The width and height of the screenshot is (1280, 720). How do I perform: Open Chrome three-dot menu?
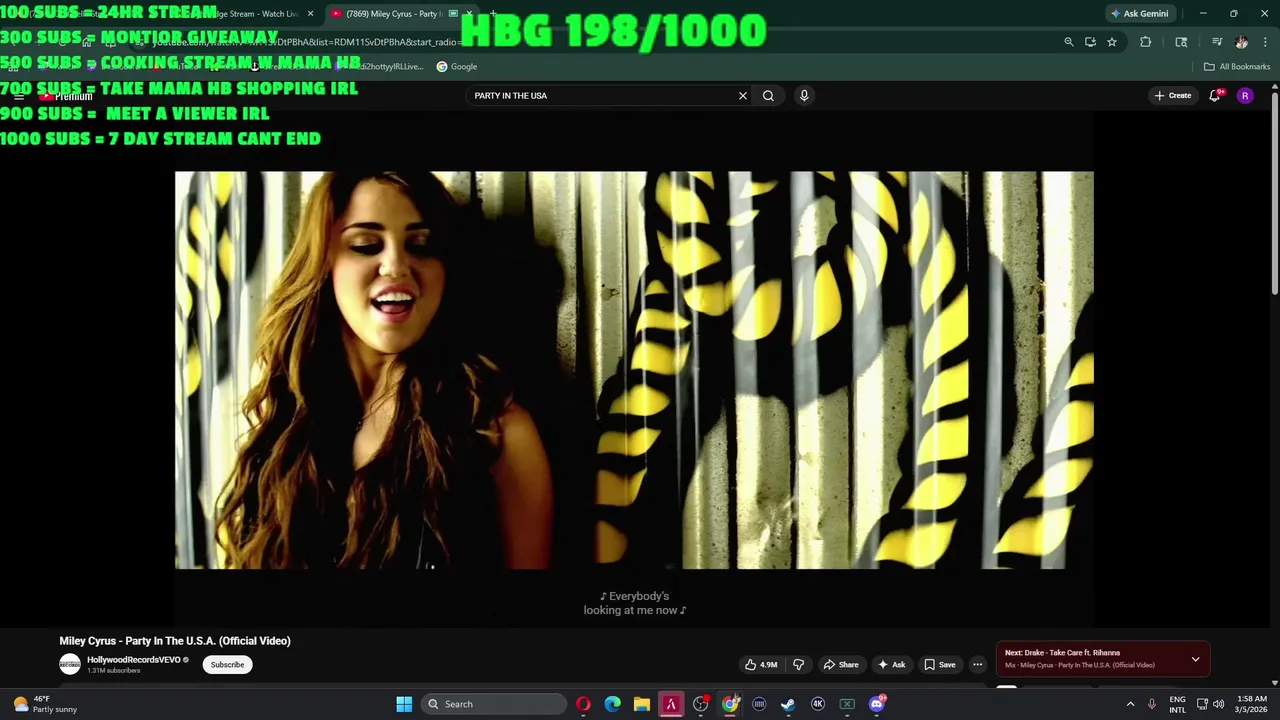pyautogui.click(x=1265, y=42)
